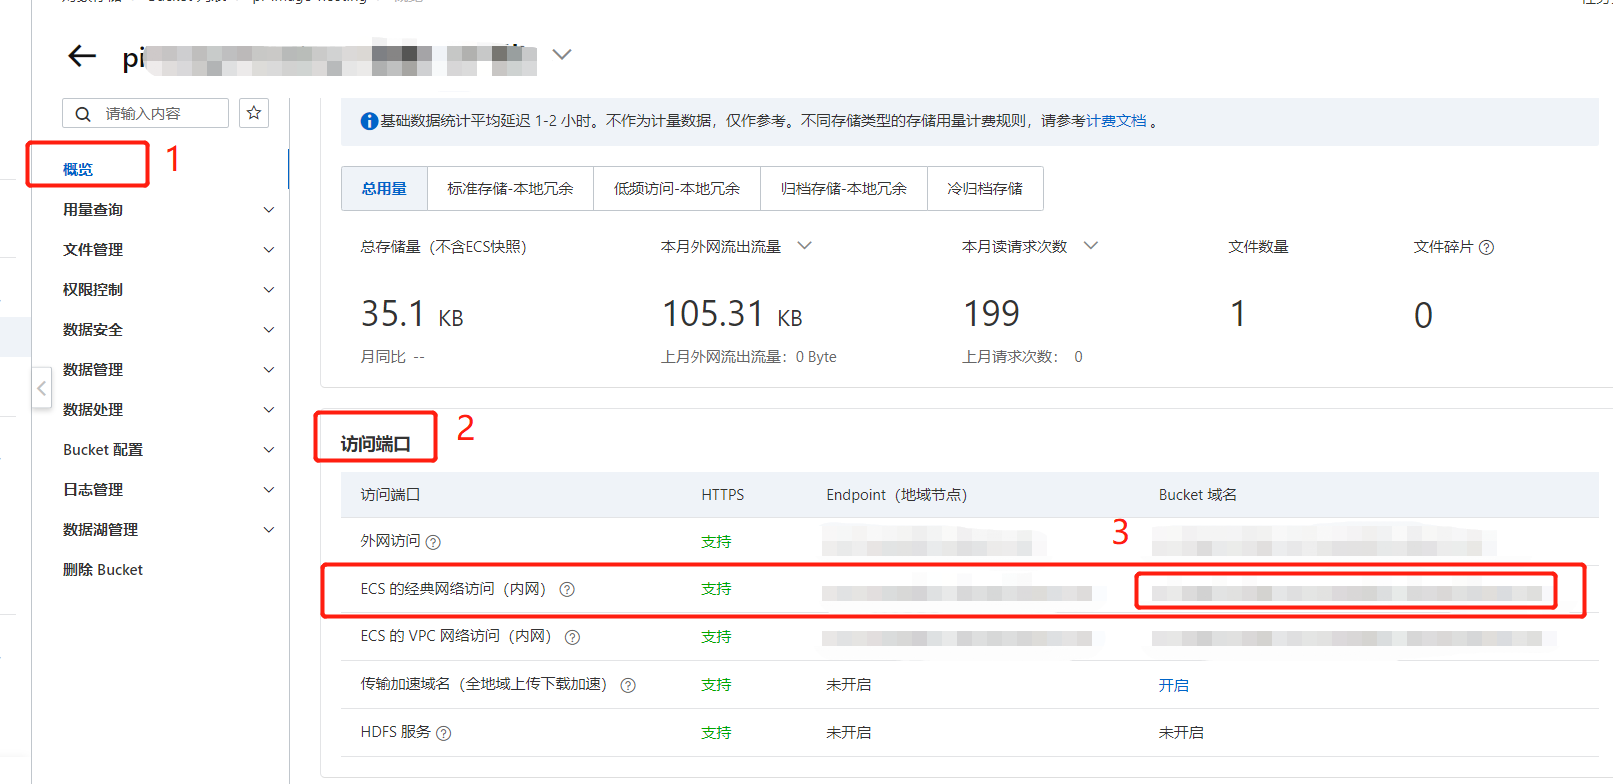The image size is (1613, 784).
Task: Click help icon beside ECS 的 VPC 网络访问
Action: (x=572, y=638)
